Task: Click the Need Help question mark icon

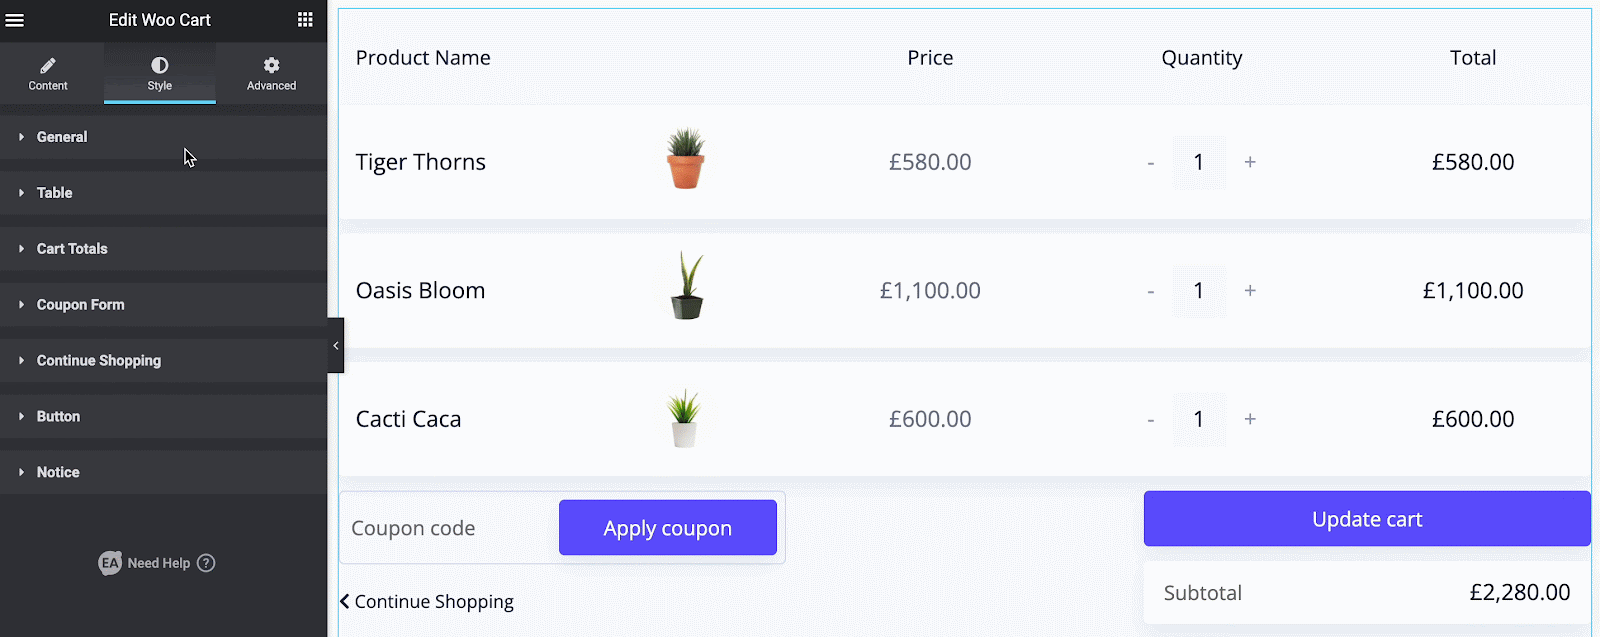Action: tap(206, 563)
